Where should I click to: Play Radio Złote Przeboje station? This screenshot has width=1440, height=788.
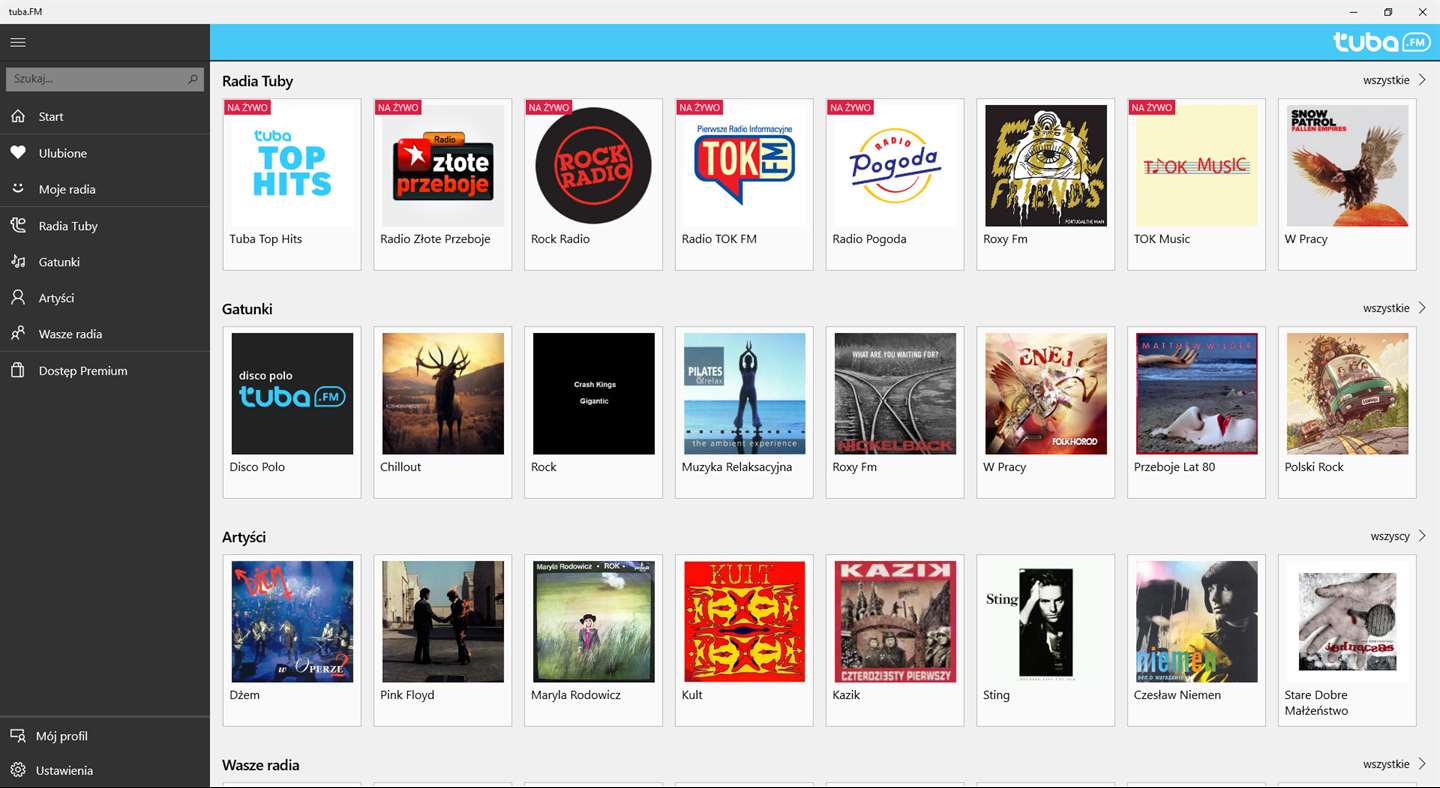pyautogui.click(x=443, y=184)
